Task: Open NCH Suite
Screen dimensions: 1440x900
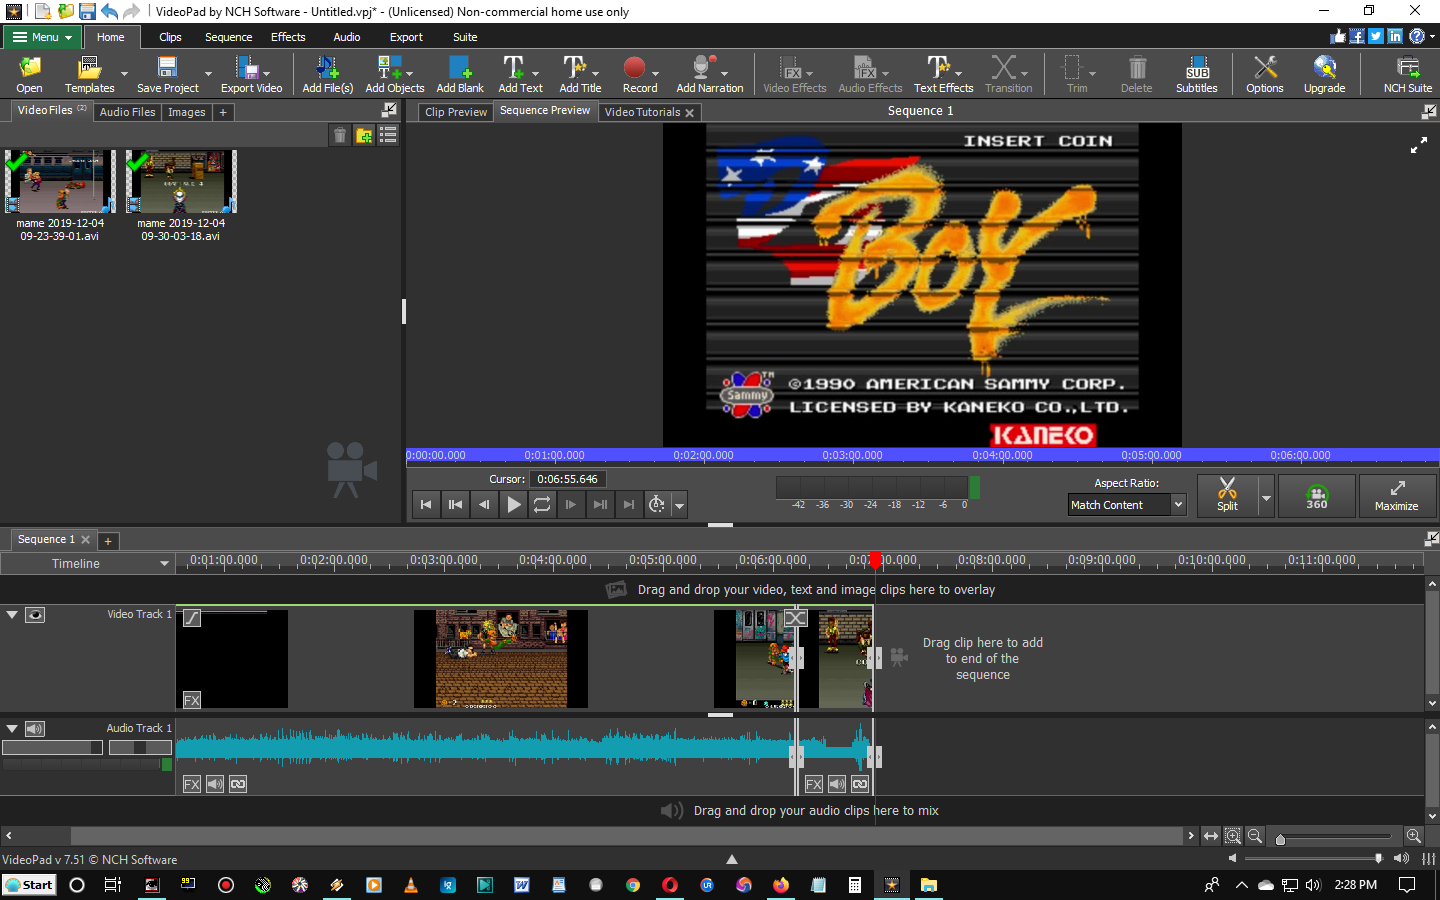Action: (1407, 75)
